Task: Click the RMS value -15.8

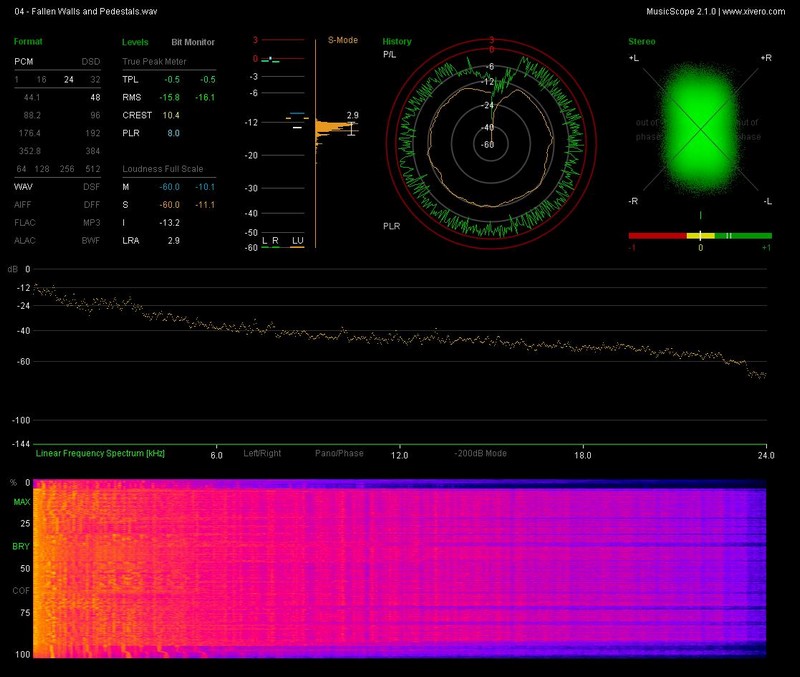Action: 169,97
